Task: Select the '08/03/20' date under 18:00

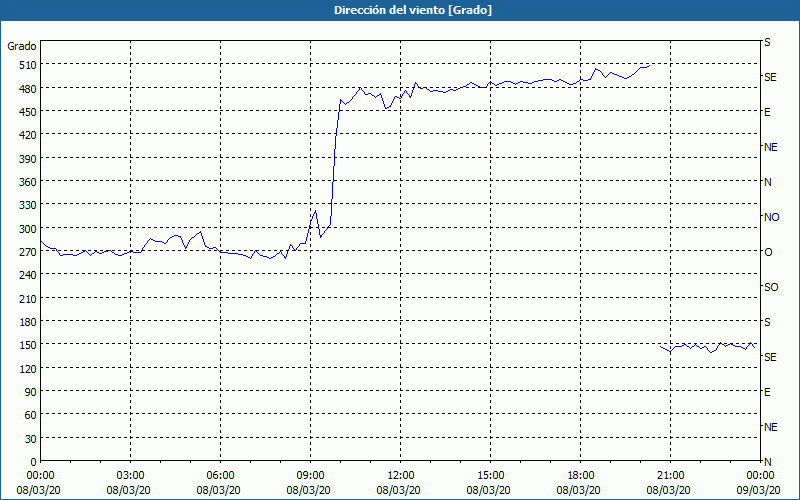Action: pos(579,491)
